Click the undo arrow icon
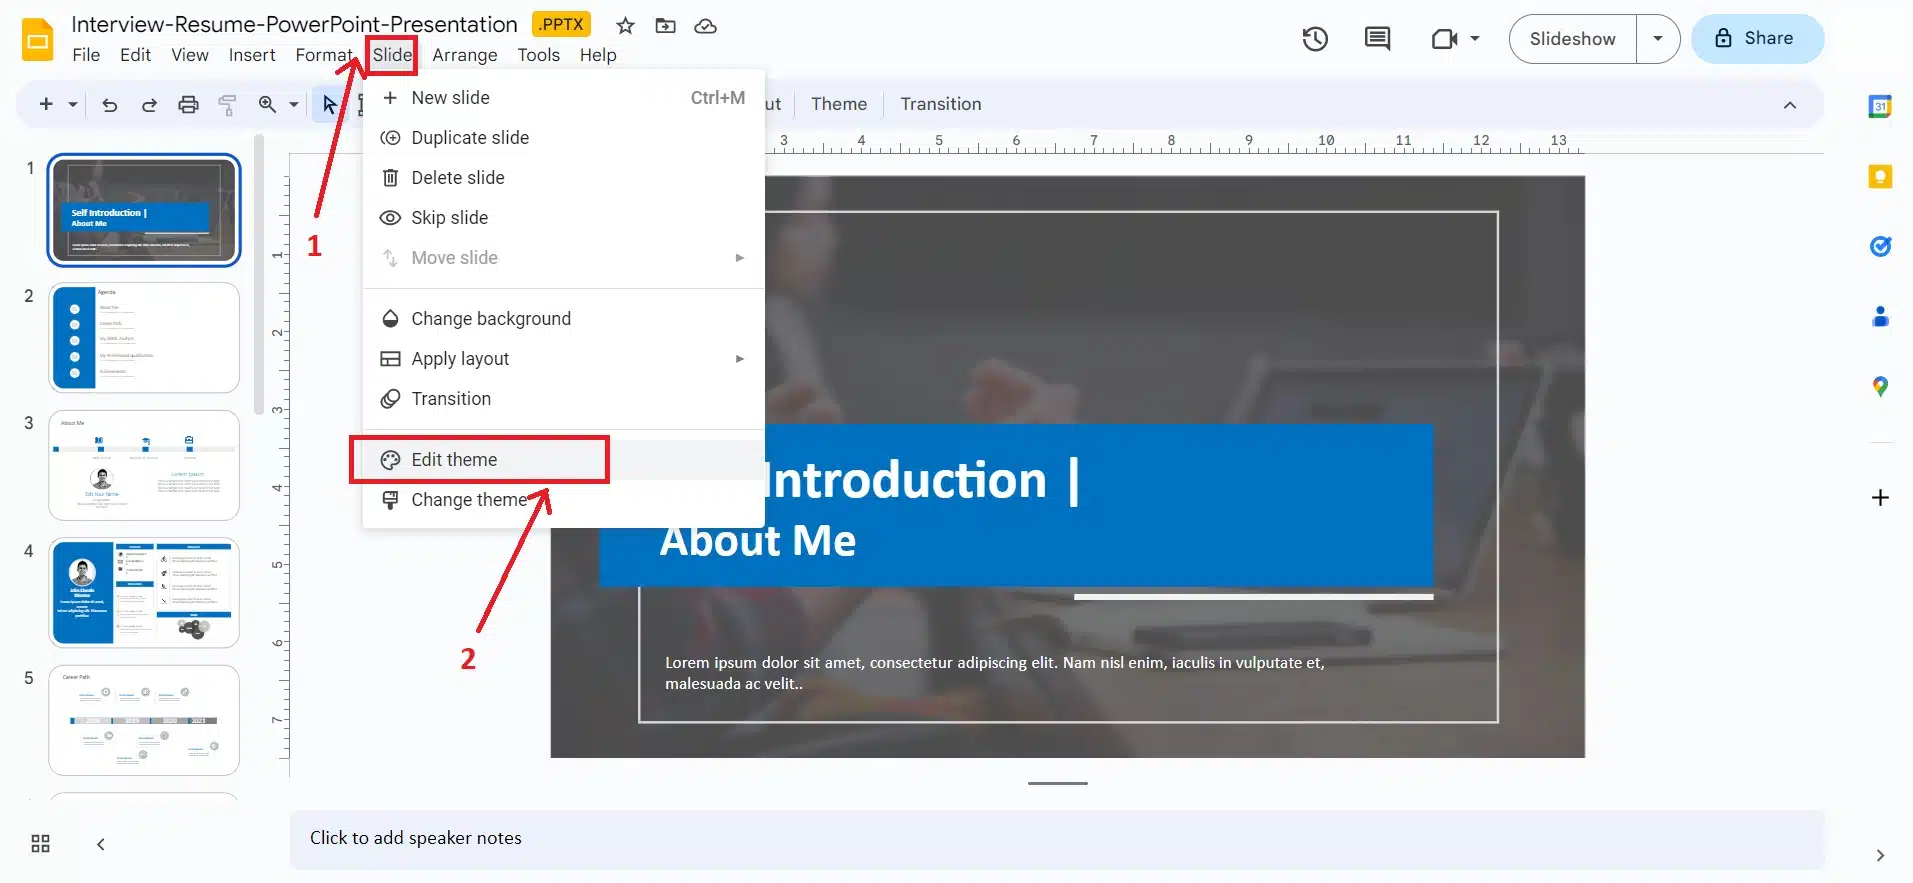The image size is (1913, 883). click(110, 105)
